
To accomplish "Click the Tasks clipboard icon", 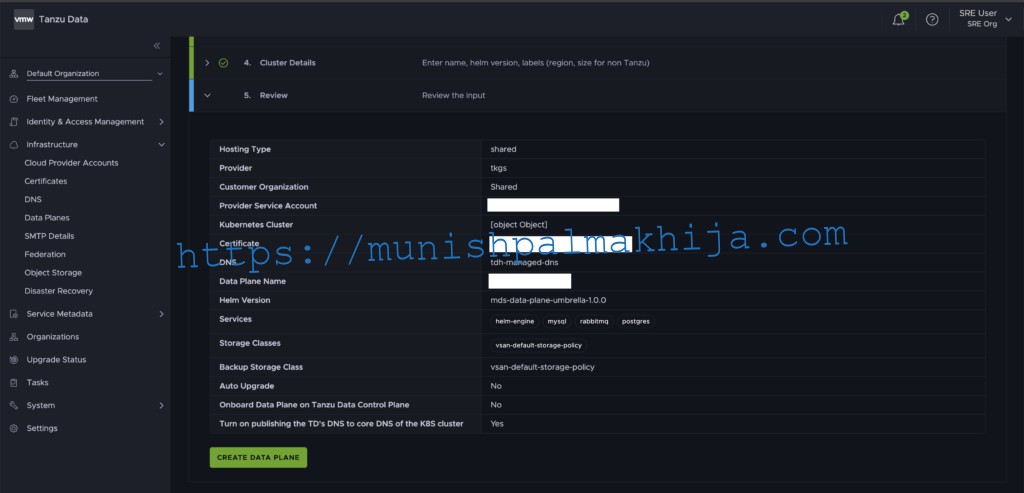I will (14, 383).
